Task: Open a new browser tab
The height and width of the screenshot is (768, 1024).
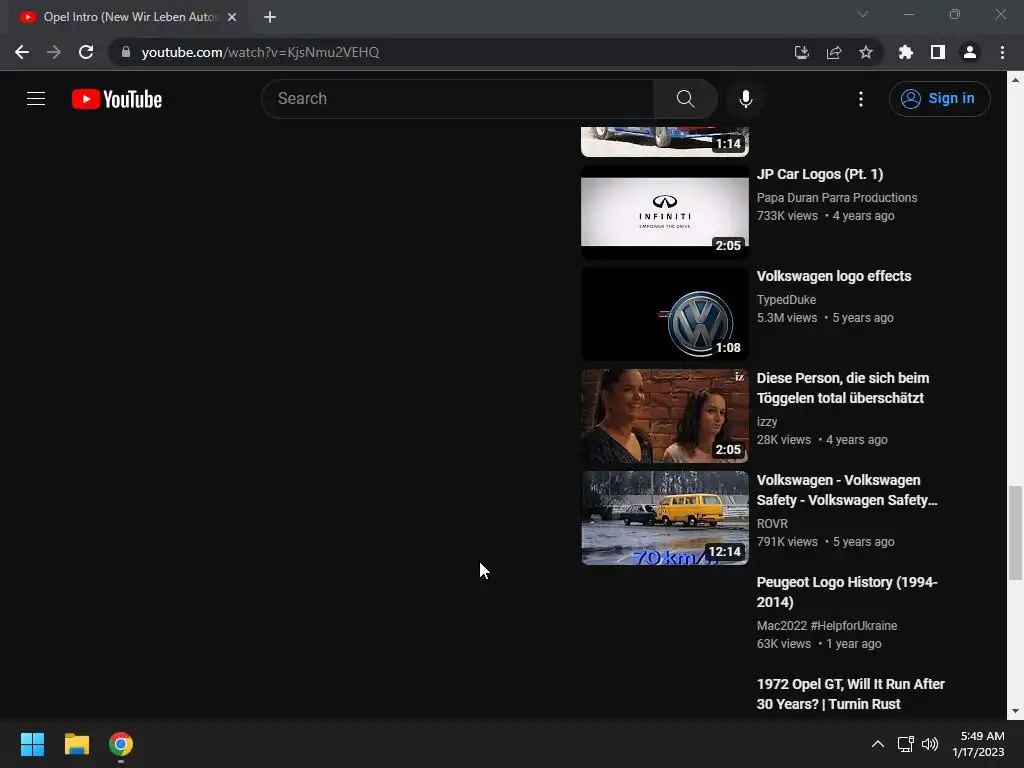Action: point(270,17)
